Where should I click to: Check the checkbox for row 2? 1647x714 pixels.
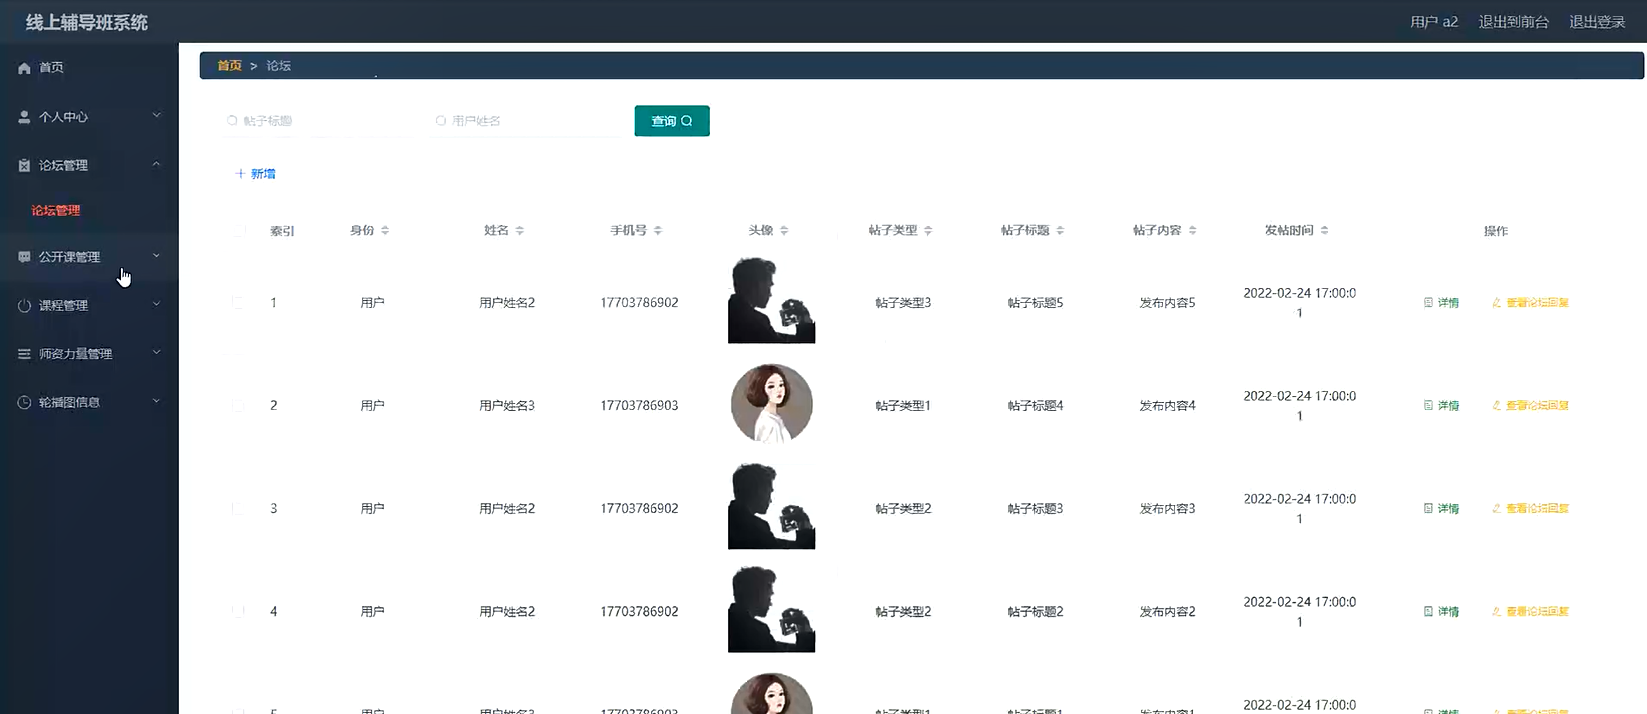(238, 406)
